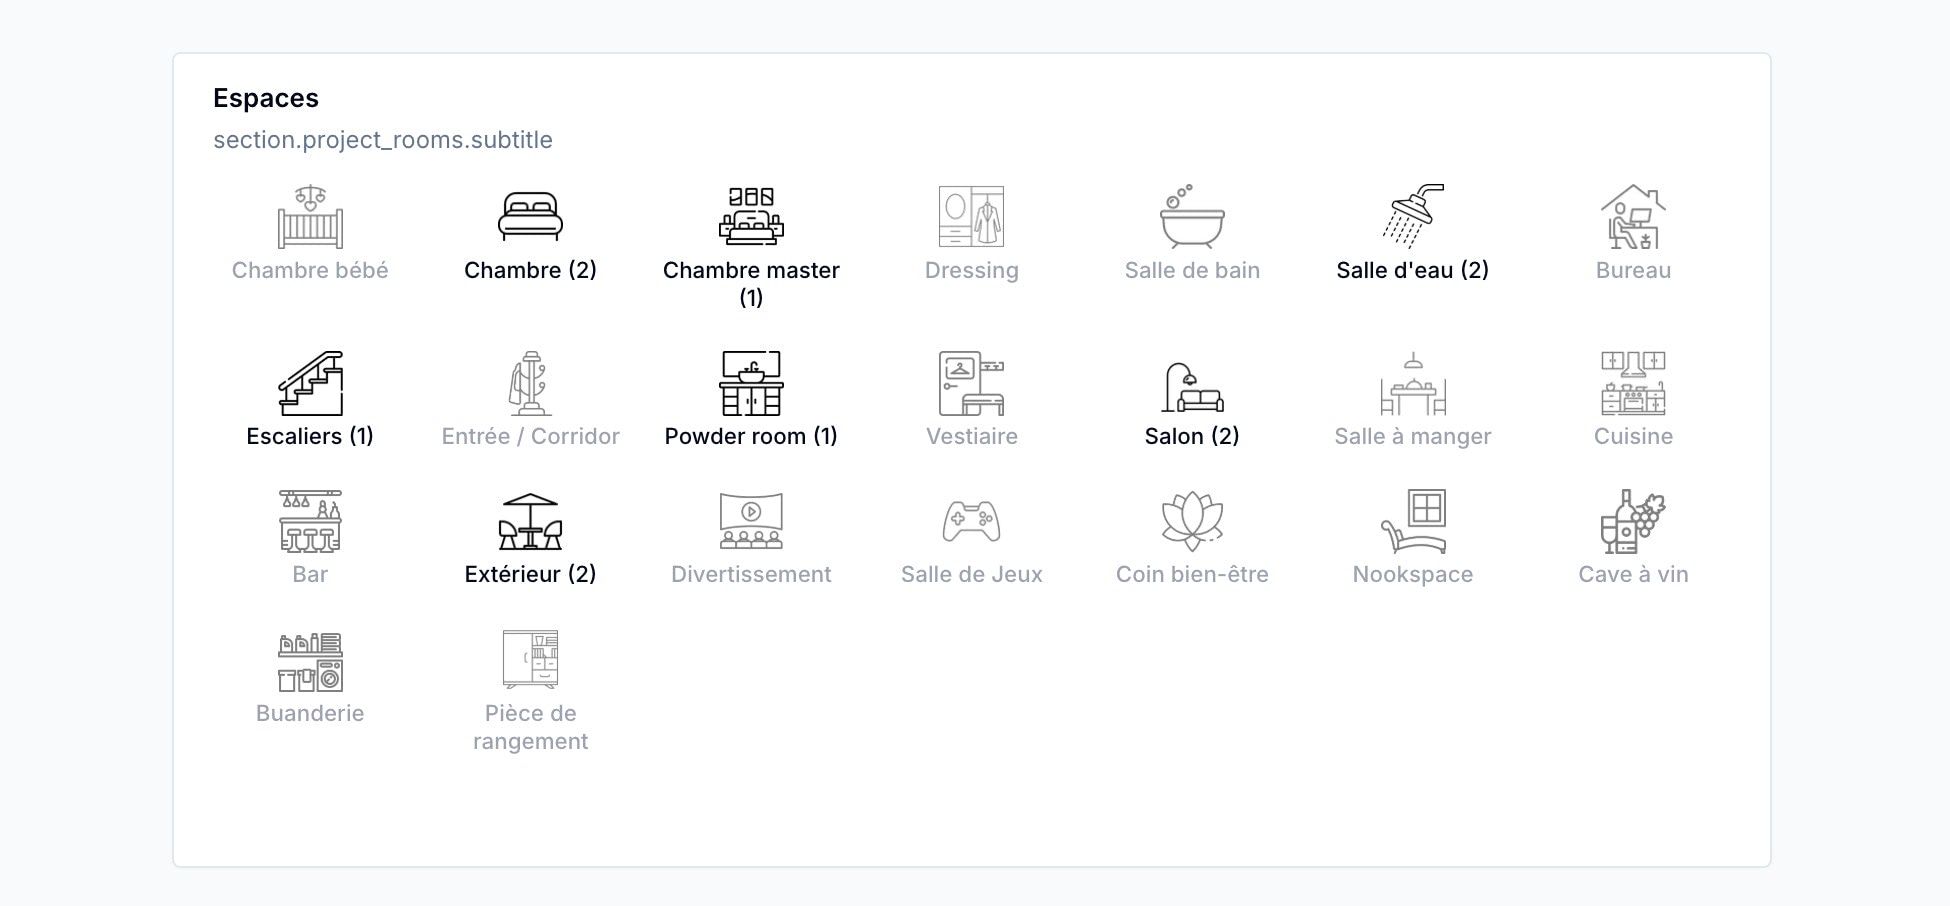Click the Extérieur patio umbrella icon
The height and width of the screenshot is (906, 1950).
click(530, 521)
